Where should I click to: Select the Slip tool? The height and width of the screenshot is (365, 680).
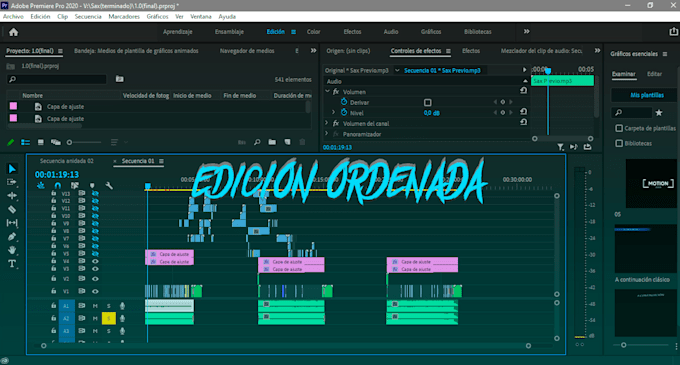12,223
